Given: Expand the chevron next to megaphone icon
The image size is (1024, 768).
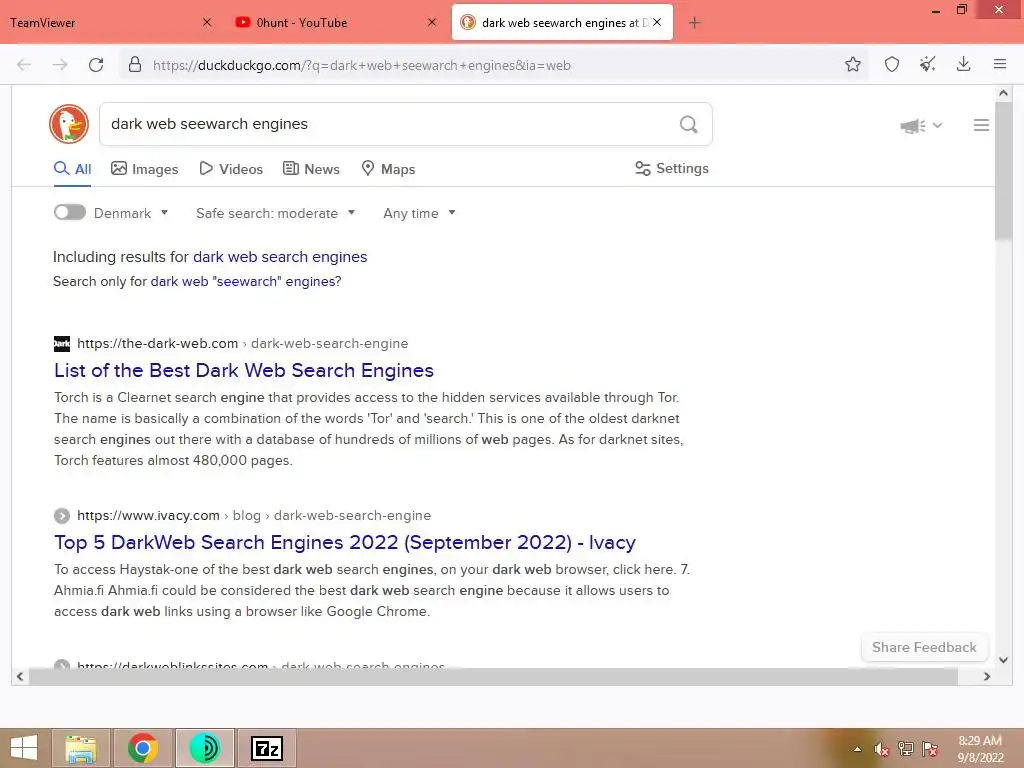Looking at the screenshot, I should [x=937, y=125].
